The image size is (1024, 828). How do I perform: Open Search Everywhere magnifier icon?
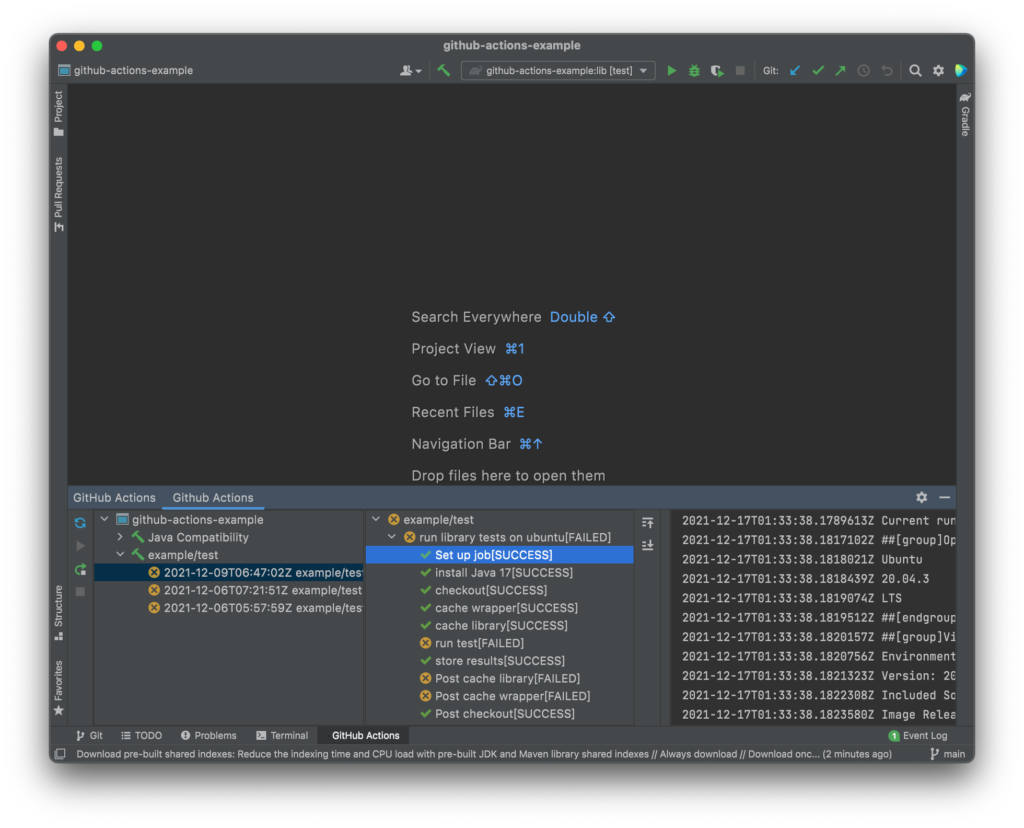[x=916, y=71]
